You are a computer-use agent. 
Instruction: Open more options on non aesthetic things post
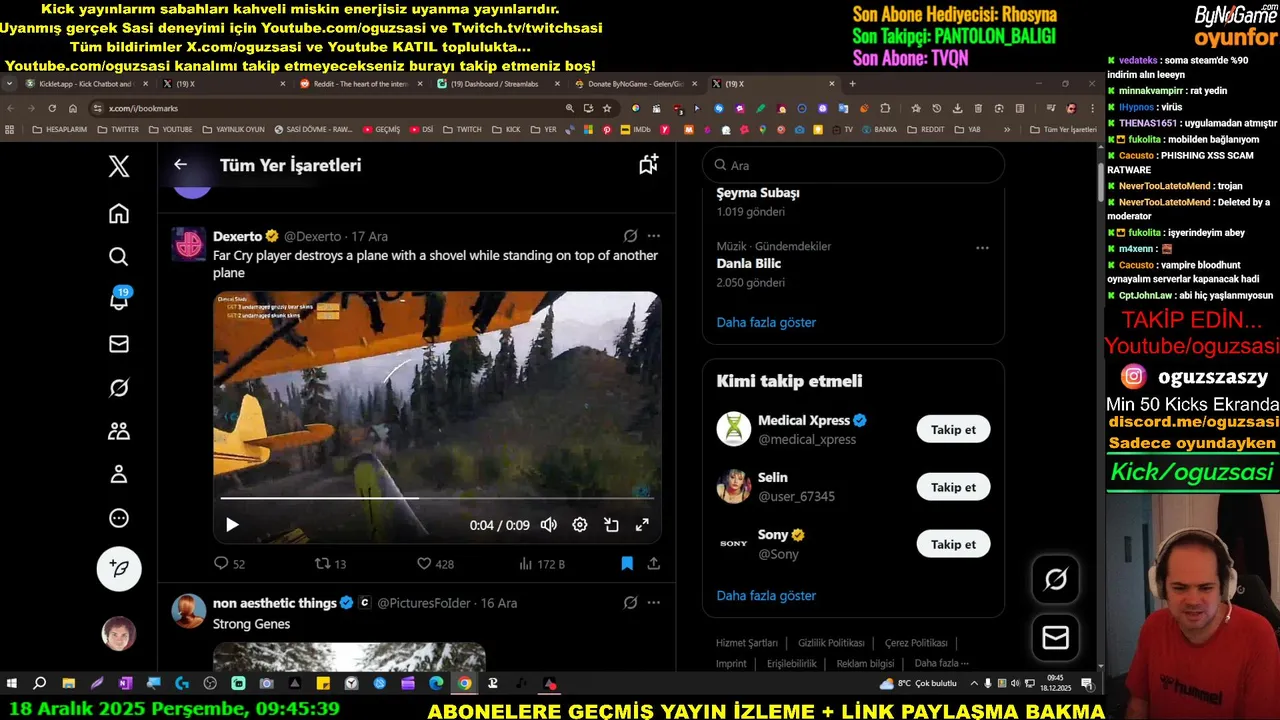tap(653, 603)
